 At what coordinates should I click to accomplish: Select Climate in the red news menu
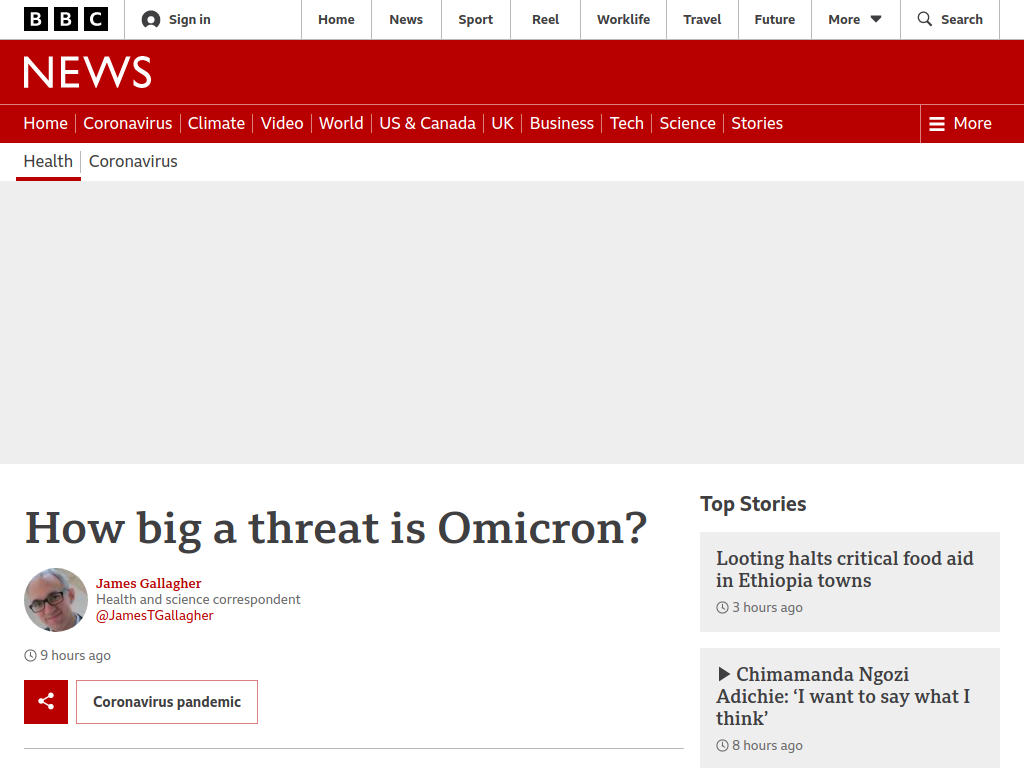216,123
